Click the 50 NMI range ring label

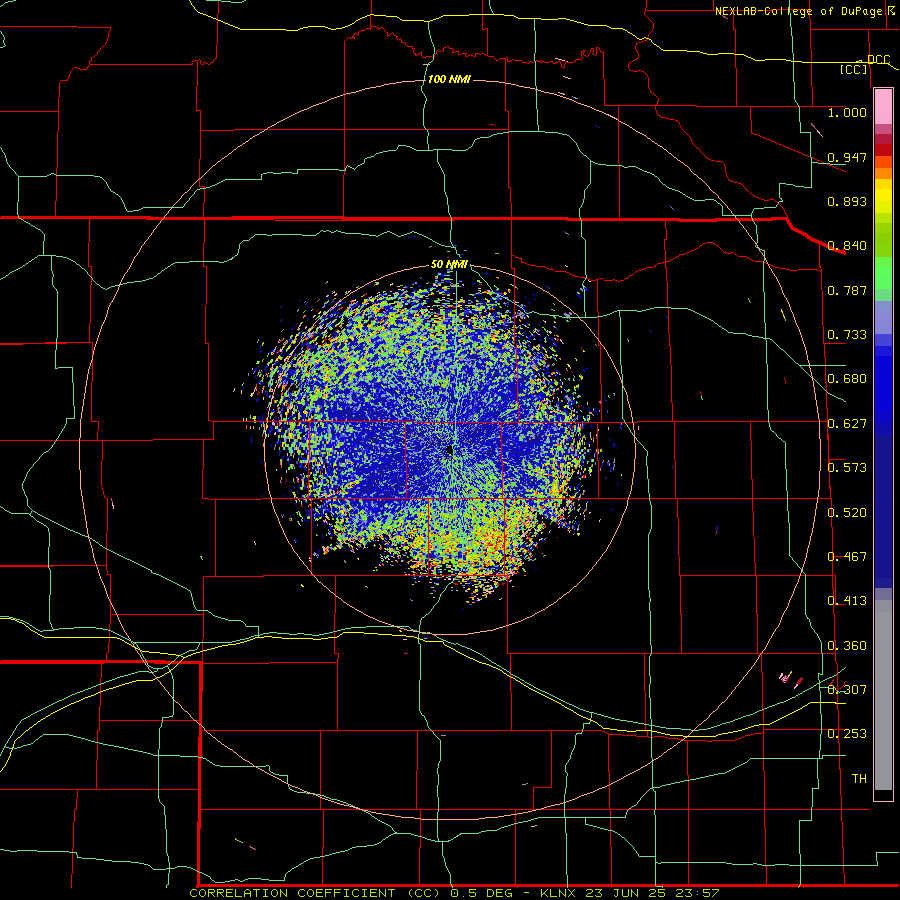point(449,264)
